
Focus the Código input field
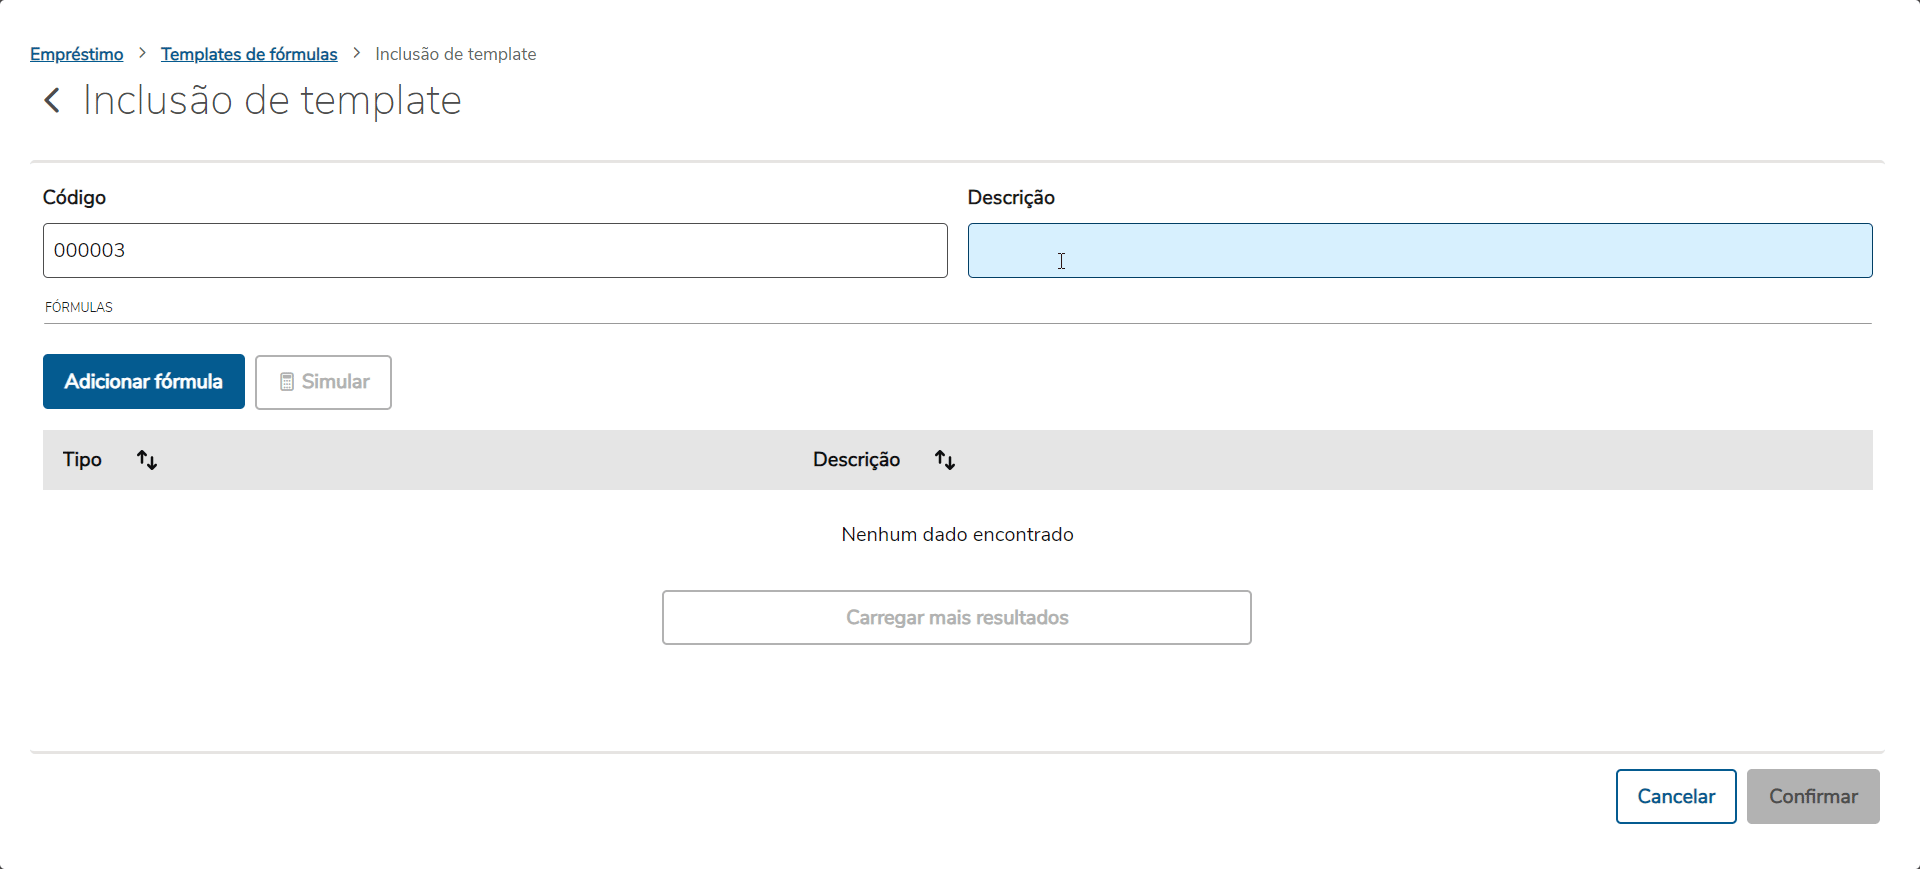(x=495, y=250)
